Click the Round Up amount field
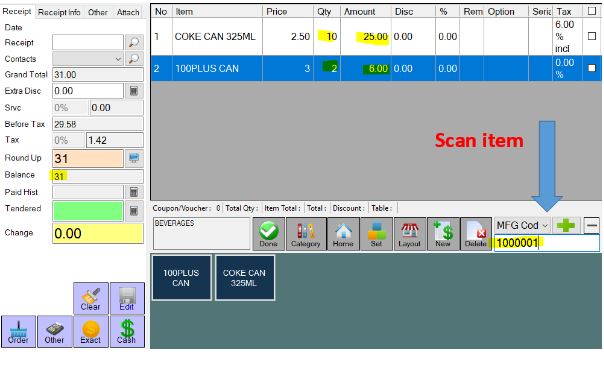The height and width of the screenshot is (380, 604). (88, 158)
